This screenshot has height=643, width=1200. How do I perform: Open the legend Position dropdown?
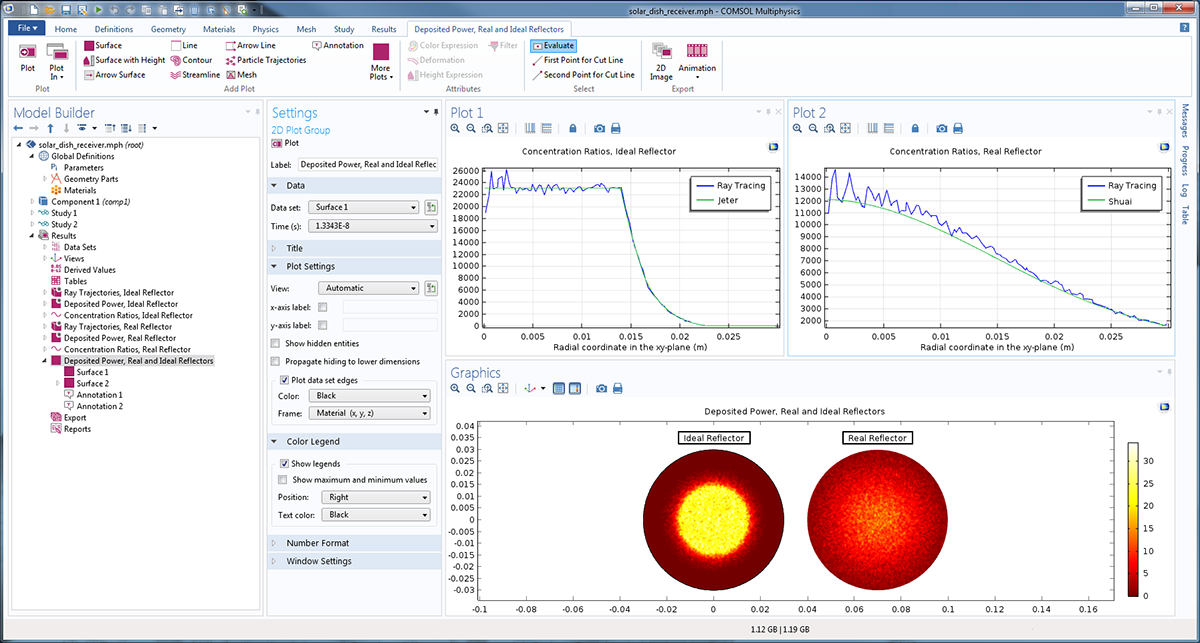click(x=374, y=497)
